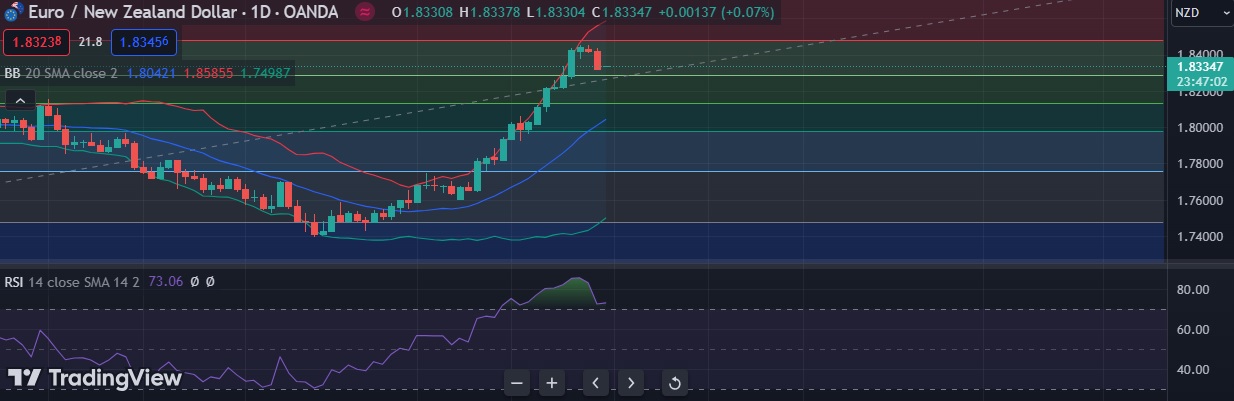Viewport: 1234px width, 401px height.
Task: Click the 80.00 RSI axis label
Action: click(1193, 290)
